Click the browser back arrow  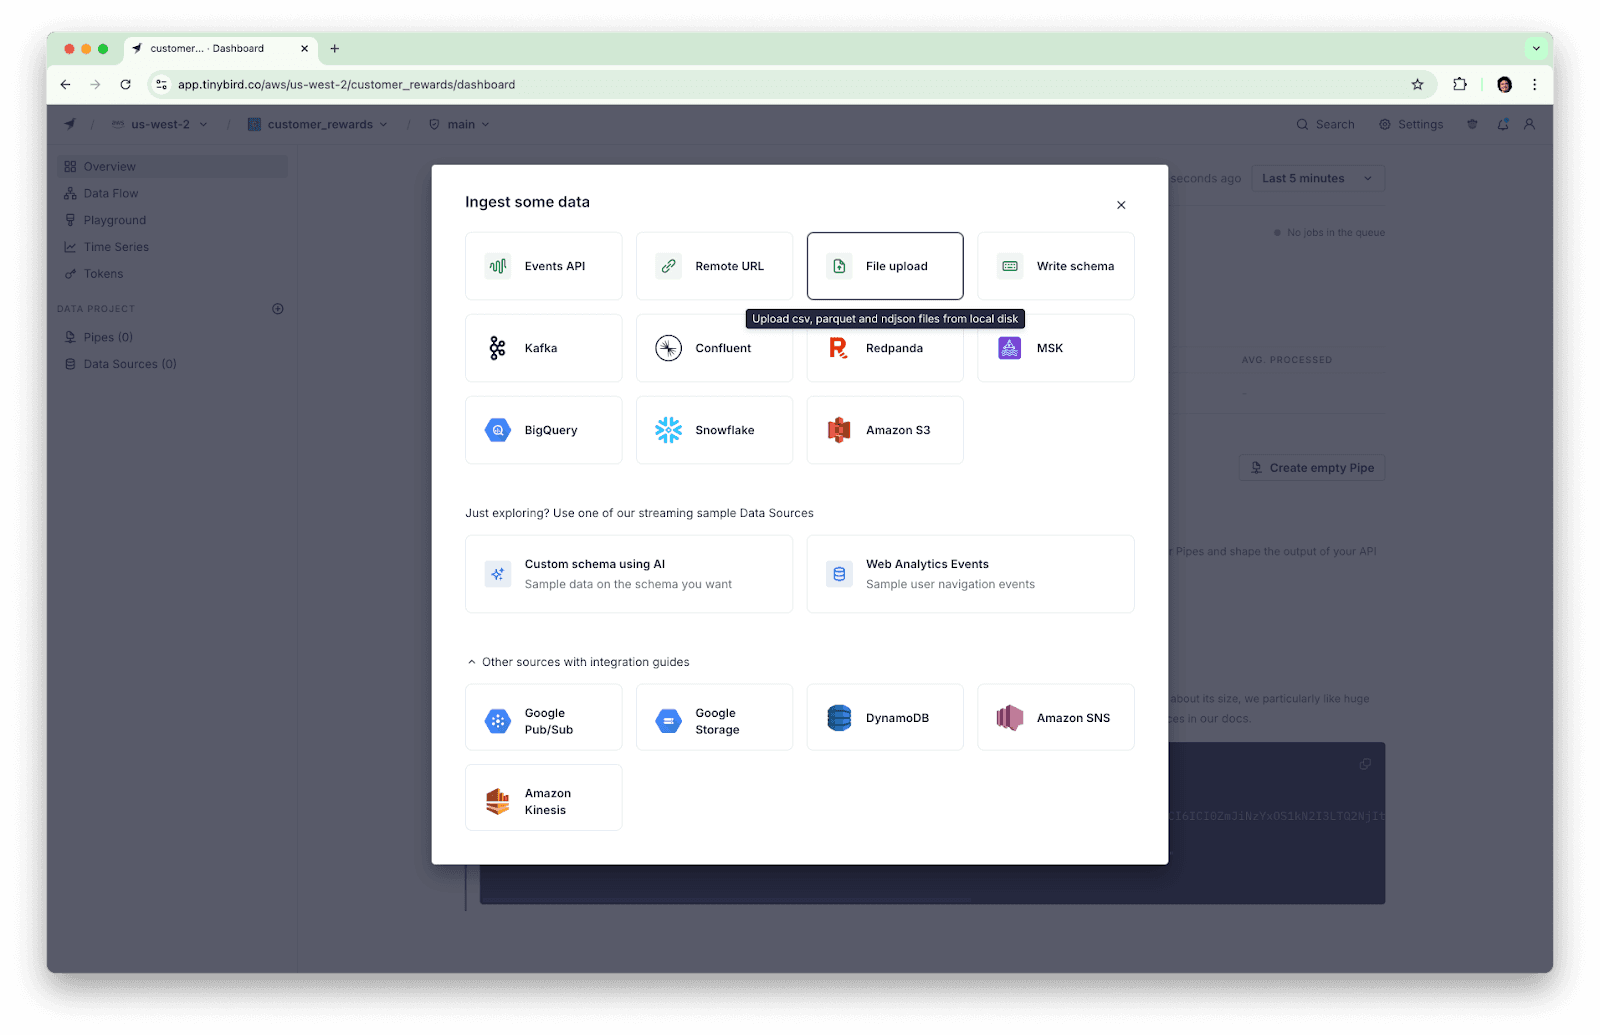coord(66,85)
